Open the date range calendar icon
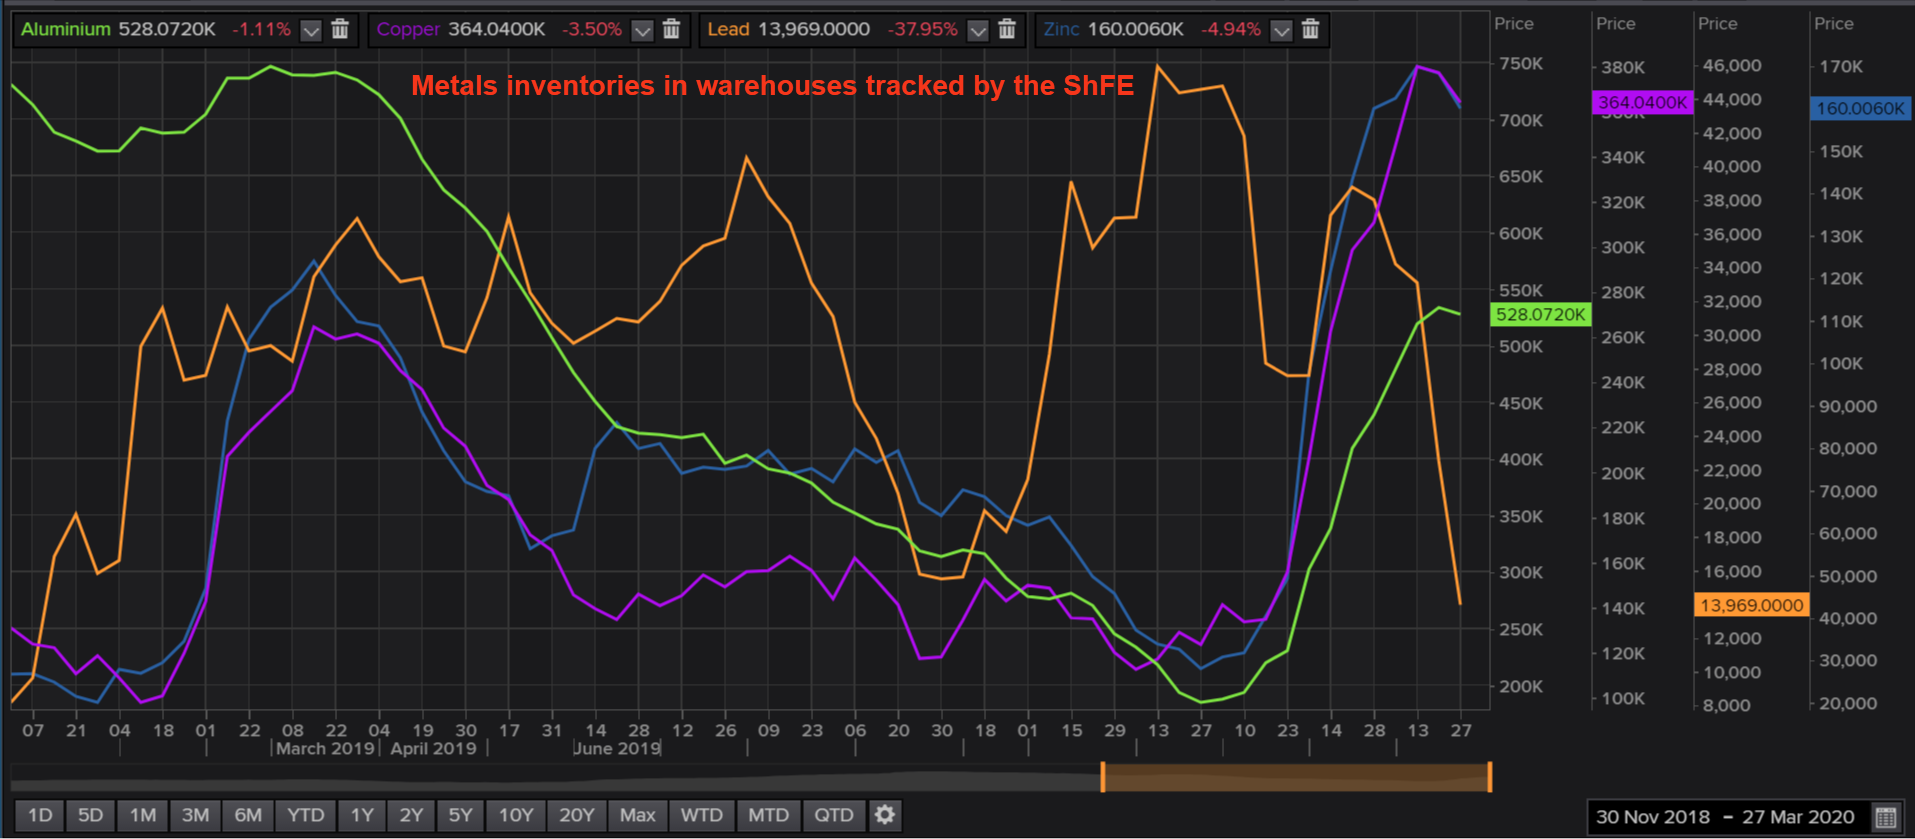This screenshot has width=1915, height=839. pyautogui.click(x=1885, y=817)
